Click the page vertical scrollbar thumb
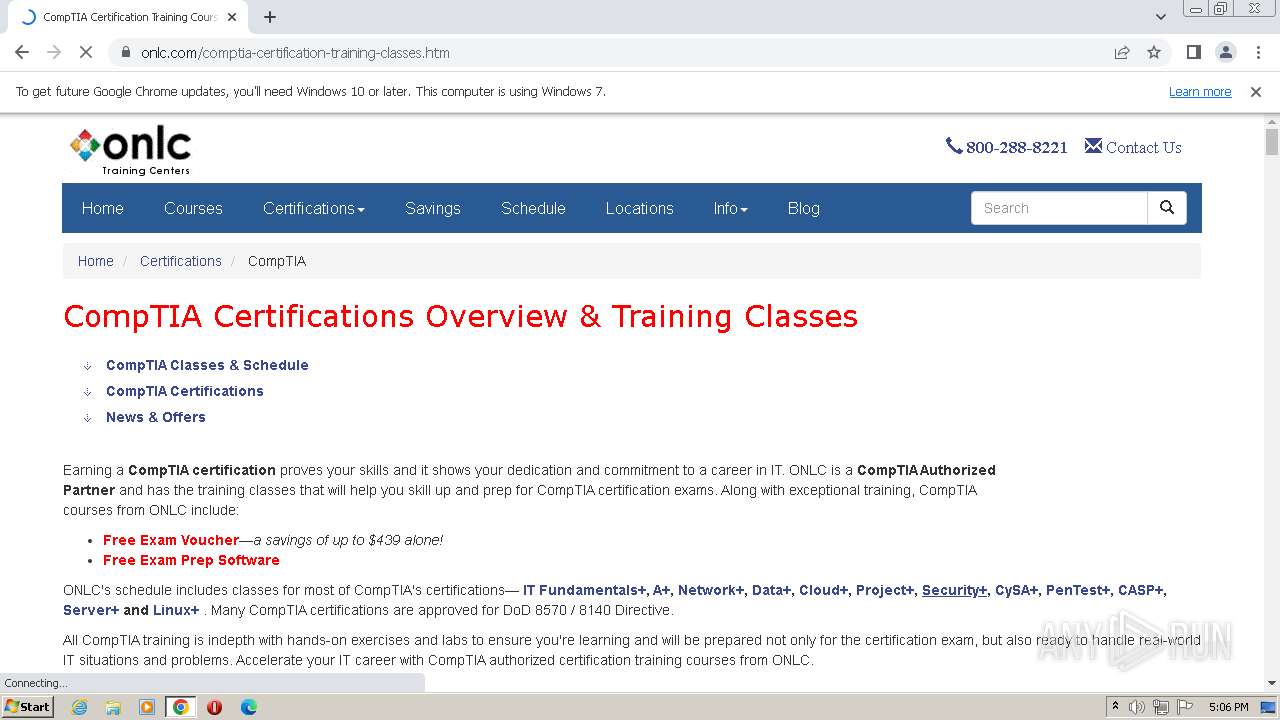Viewport: 1280px width, 720px height. point(1271,142)
